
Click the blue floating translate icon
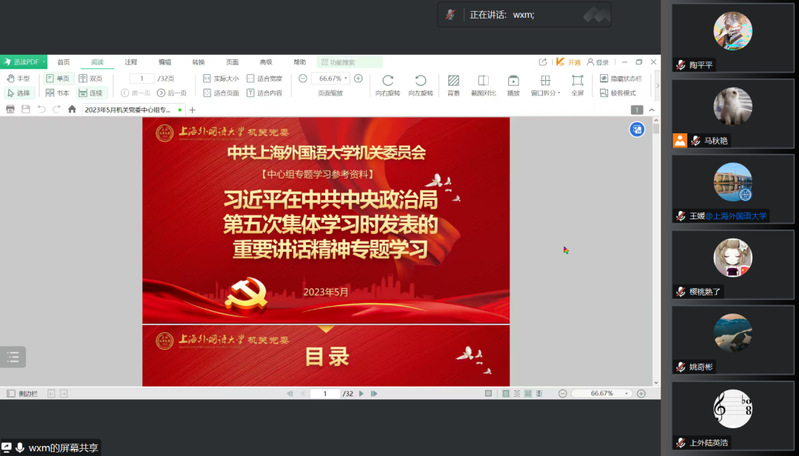pyautogui.click(x=636, y=129)
